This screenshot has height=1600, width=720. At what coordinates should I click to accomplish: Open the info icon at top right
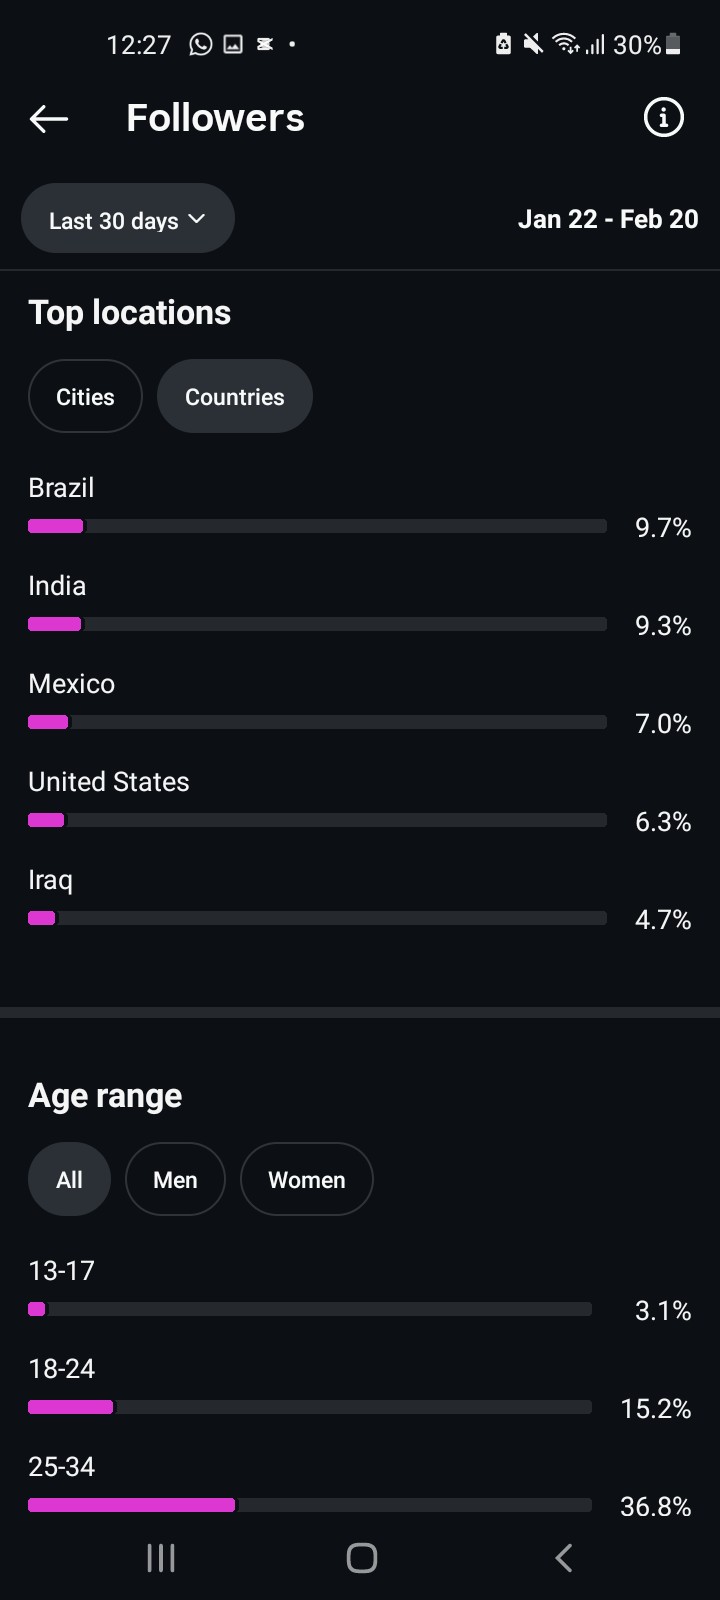pos(663,118)
